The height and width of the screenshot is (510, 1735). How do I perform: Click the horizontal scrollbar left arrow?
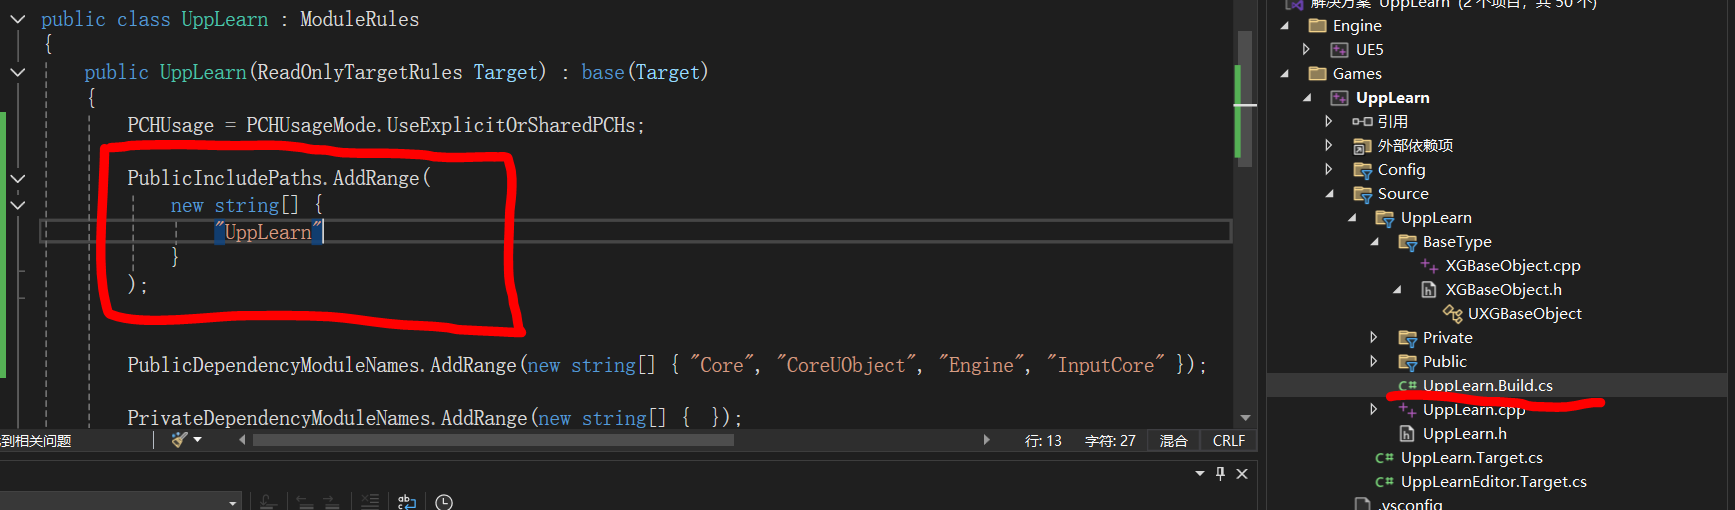tap(242, 440)
